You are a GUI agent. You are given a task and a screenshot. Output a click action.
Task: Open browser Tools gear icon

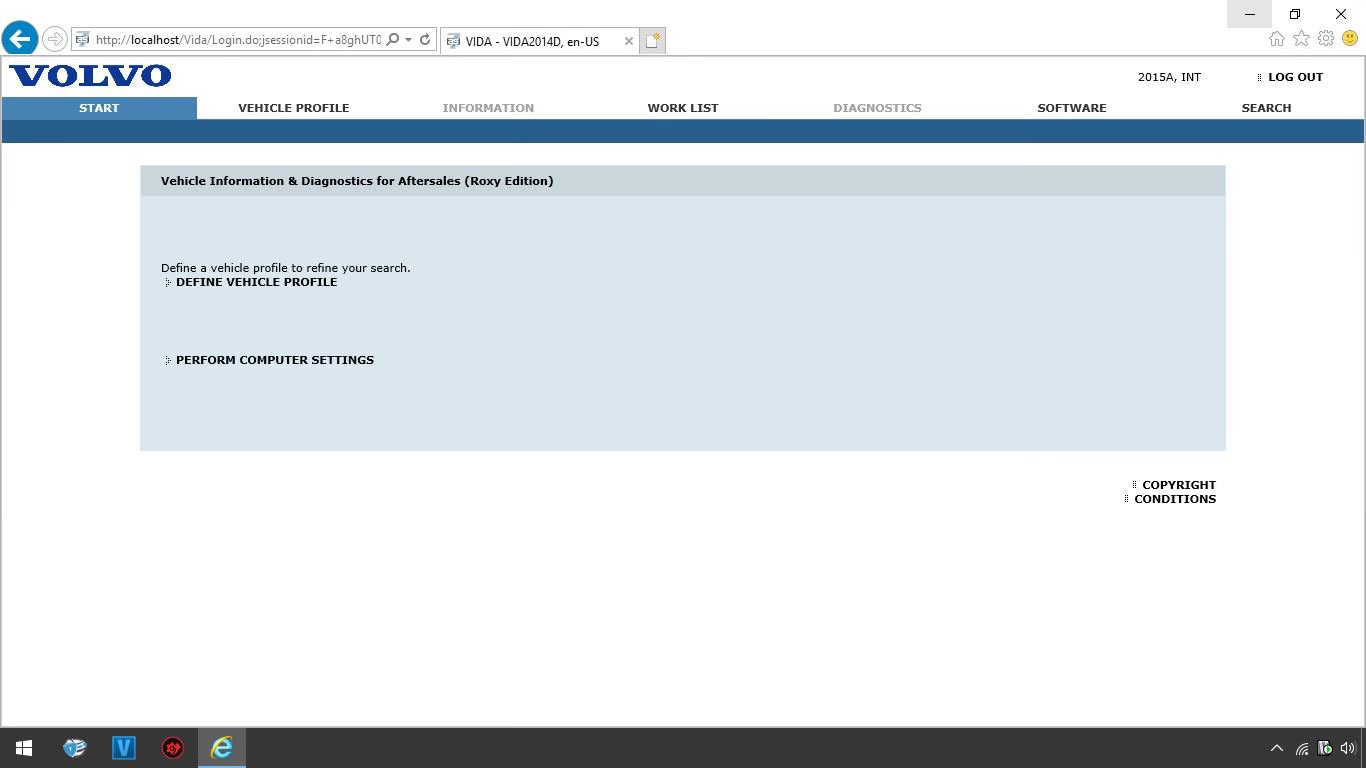click(1326, 39)
